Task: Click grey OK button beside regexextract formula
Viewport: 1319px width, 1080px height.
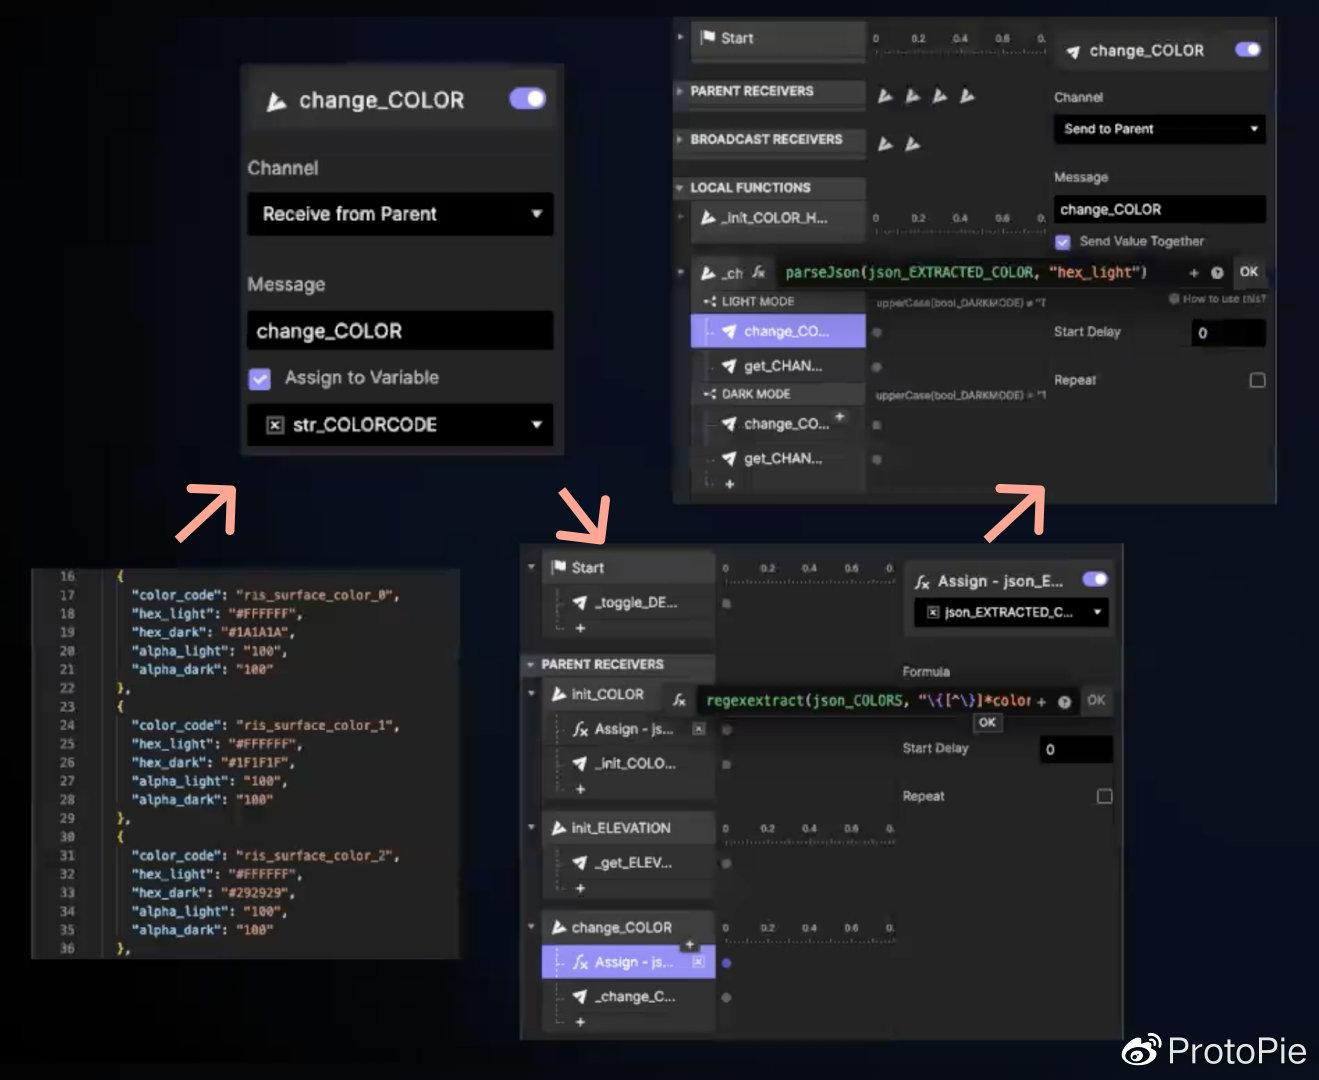Action: click(1096, 700)
